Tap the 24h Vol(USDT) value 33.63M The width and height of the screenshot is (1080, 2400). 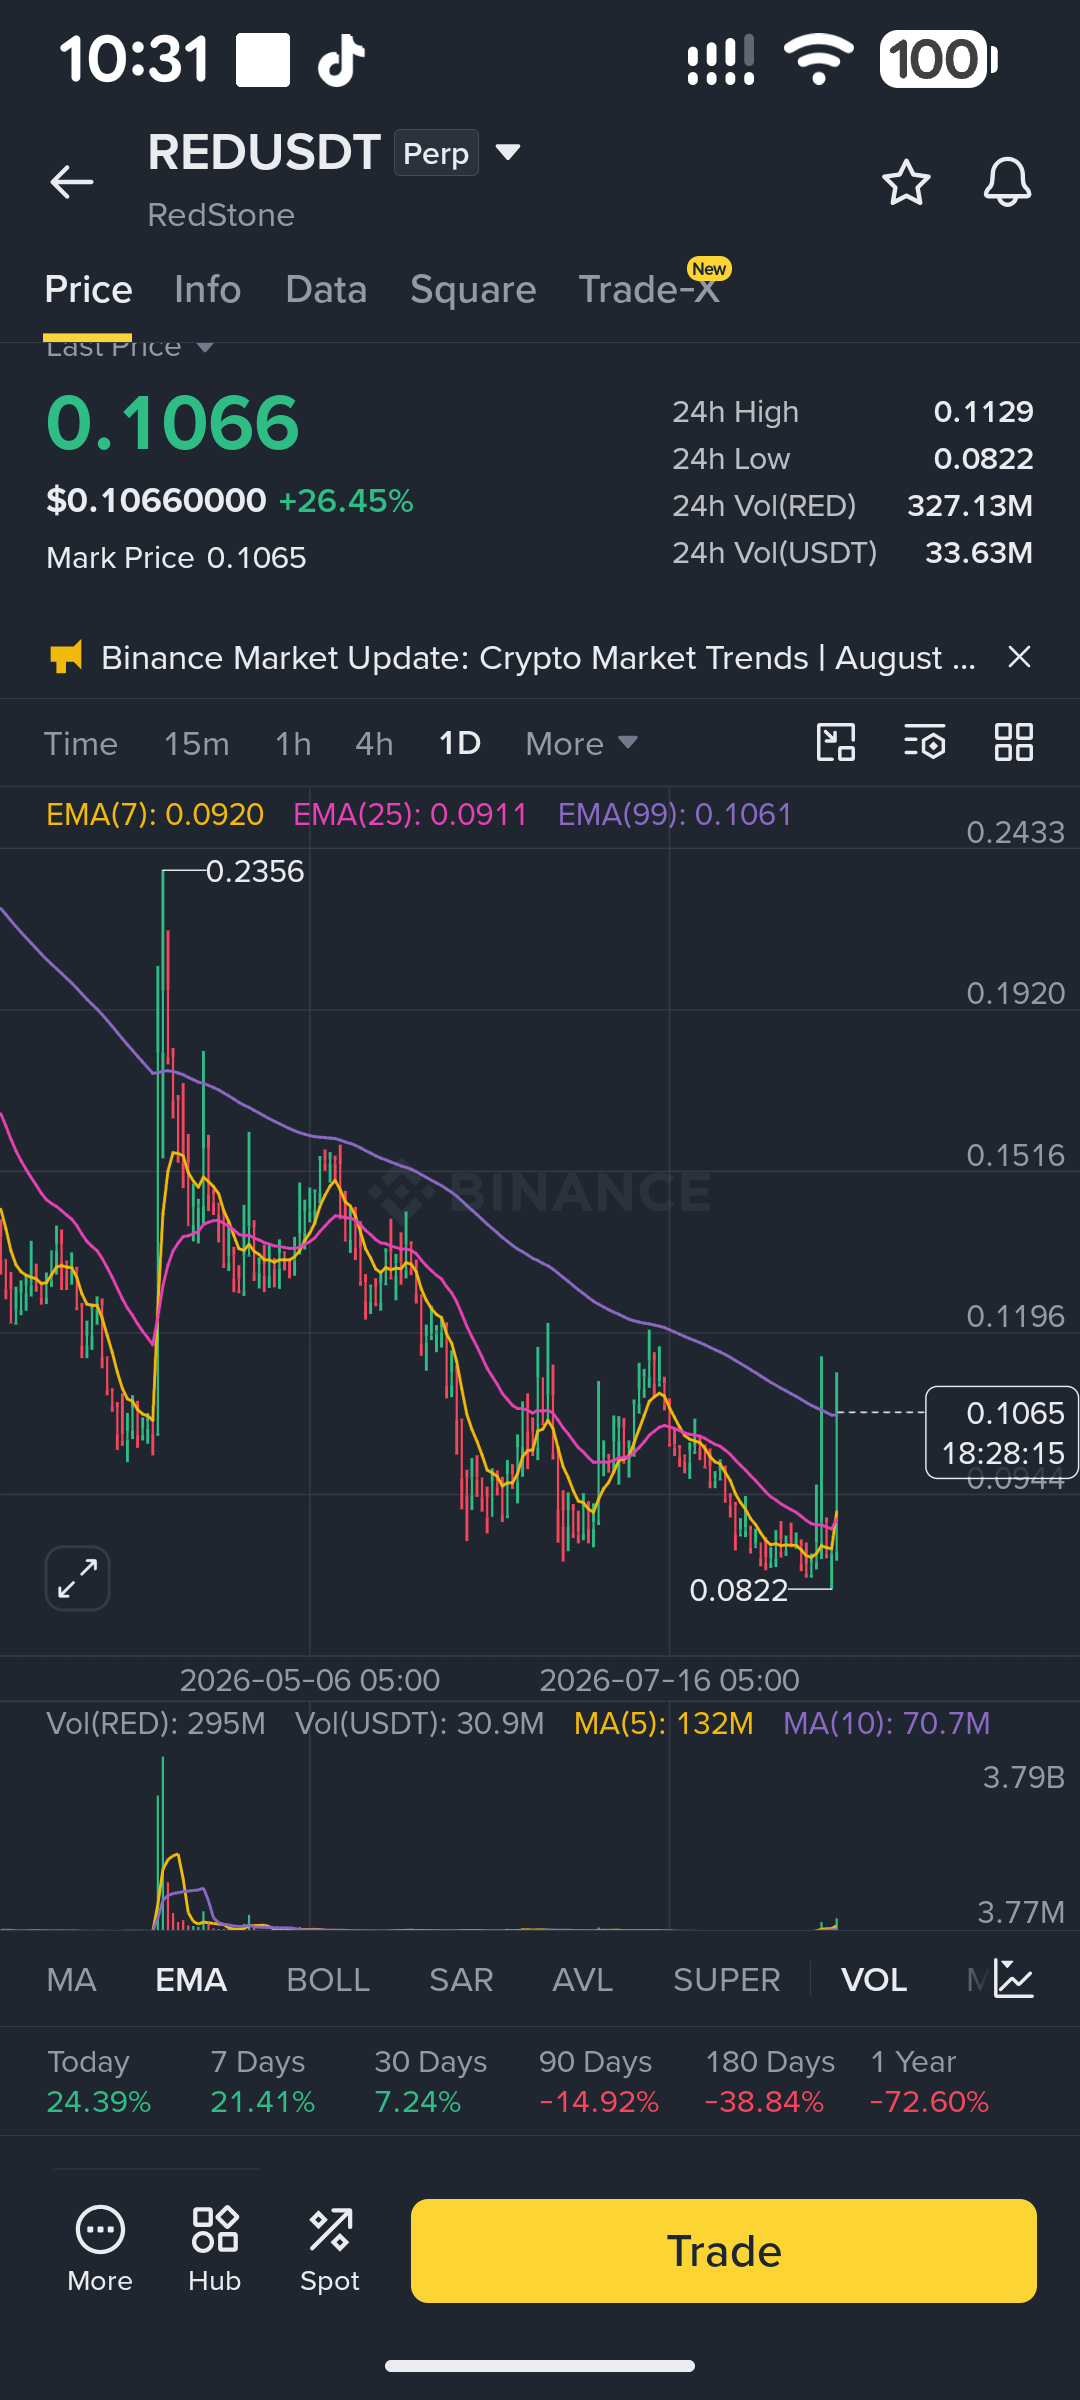[x=979, y=553]
